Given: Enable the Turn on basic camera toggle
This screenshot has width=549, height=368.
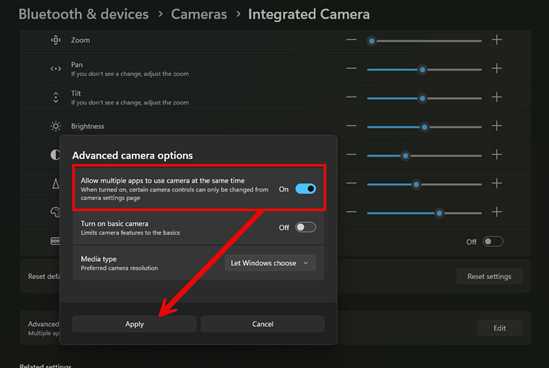Looking at the screenshot, I should click(x=306, y=228).
